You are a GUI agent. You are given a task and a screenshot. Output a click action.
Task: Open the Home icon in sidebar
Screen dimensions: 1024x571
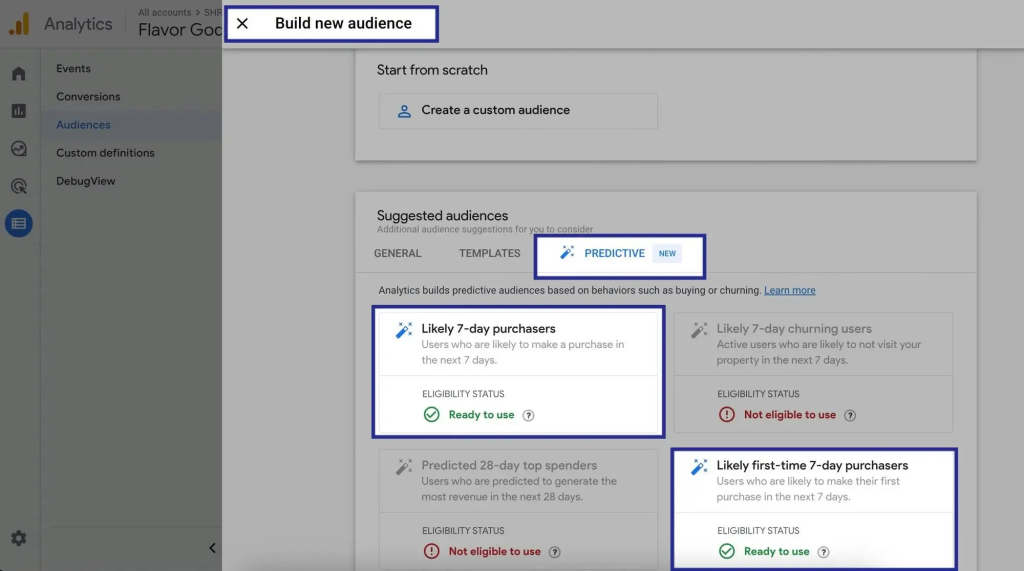pyautogui.click(x=18, y=74)
